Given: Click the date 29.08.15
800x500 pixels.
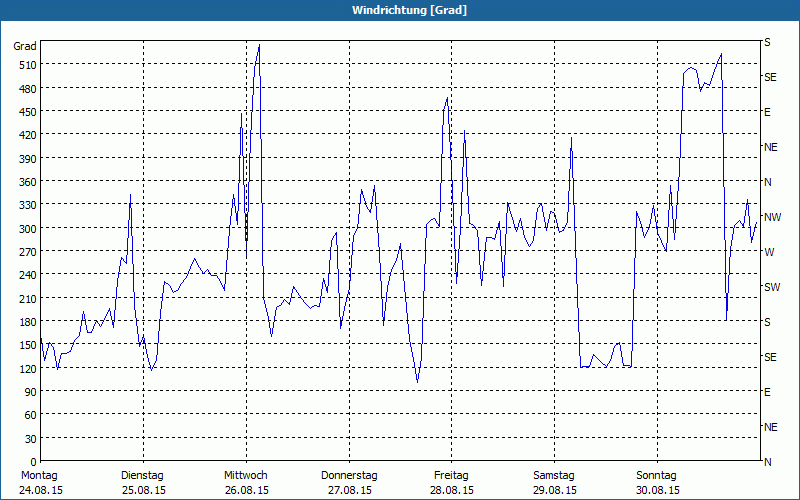Looking at the screenshot, I should pyautogui.click(x=555, y=491).
